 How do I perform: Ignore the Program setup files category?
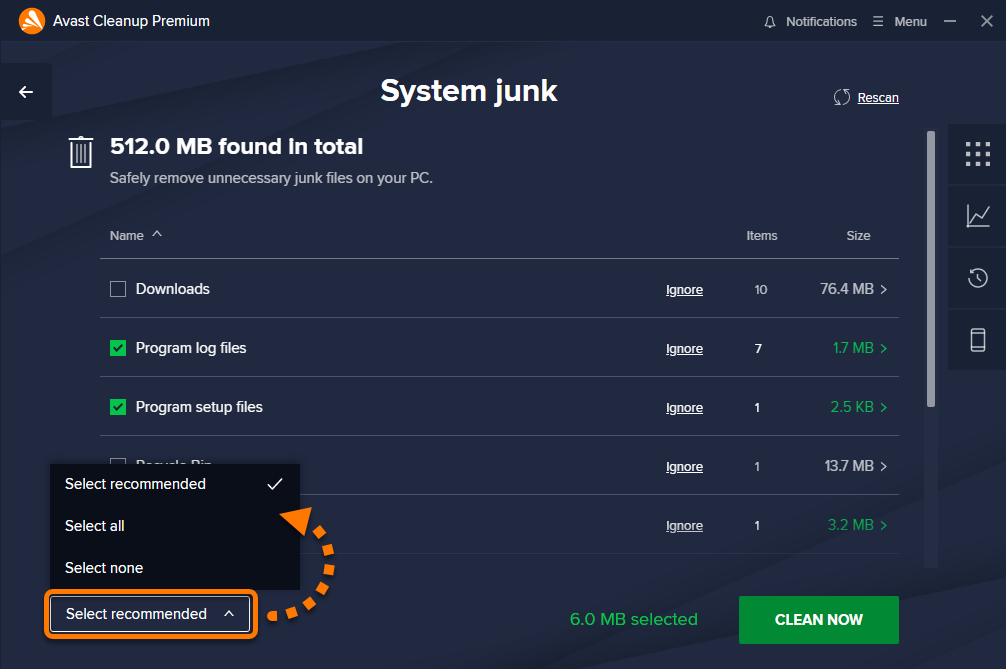click(684, 408)
